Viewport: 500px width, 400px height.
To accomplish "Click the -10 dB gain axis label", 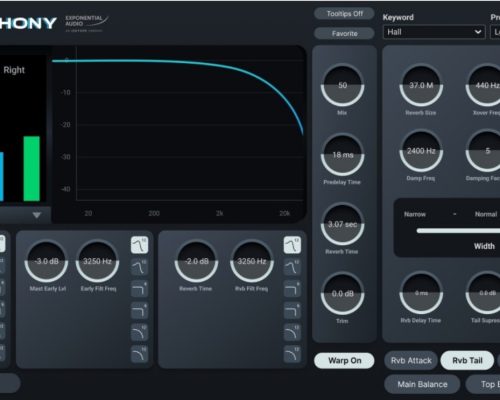I will tap(66, 92).
